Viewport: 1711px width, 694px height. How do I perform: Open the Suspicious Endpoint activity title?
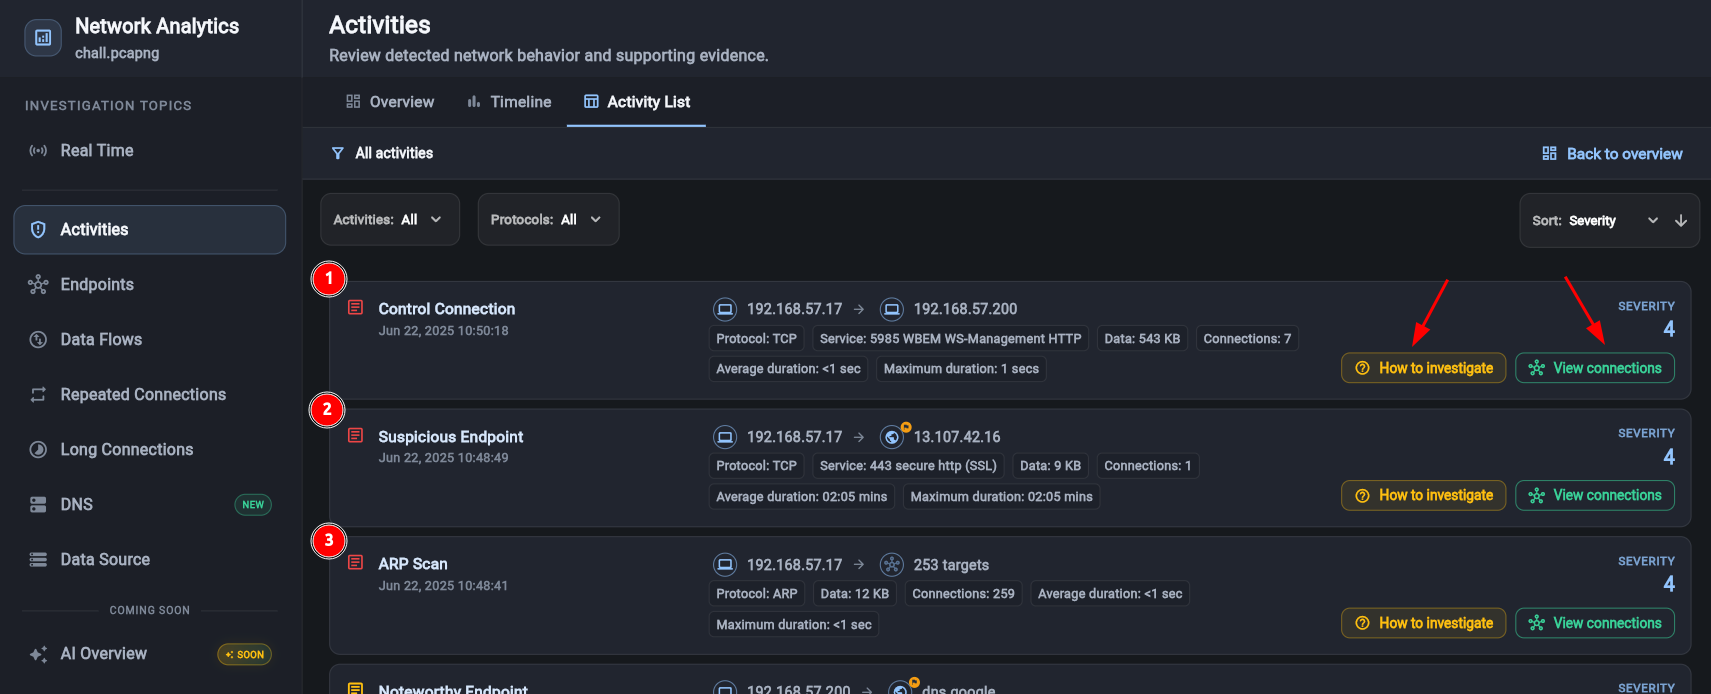[451, 437]
